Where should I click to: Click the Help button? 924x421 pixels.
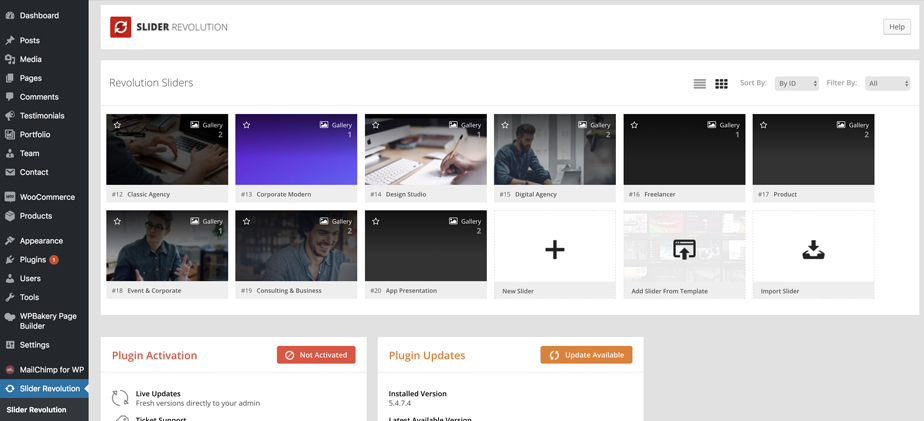[x=897, y=27]
